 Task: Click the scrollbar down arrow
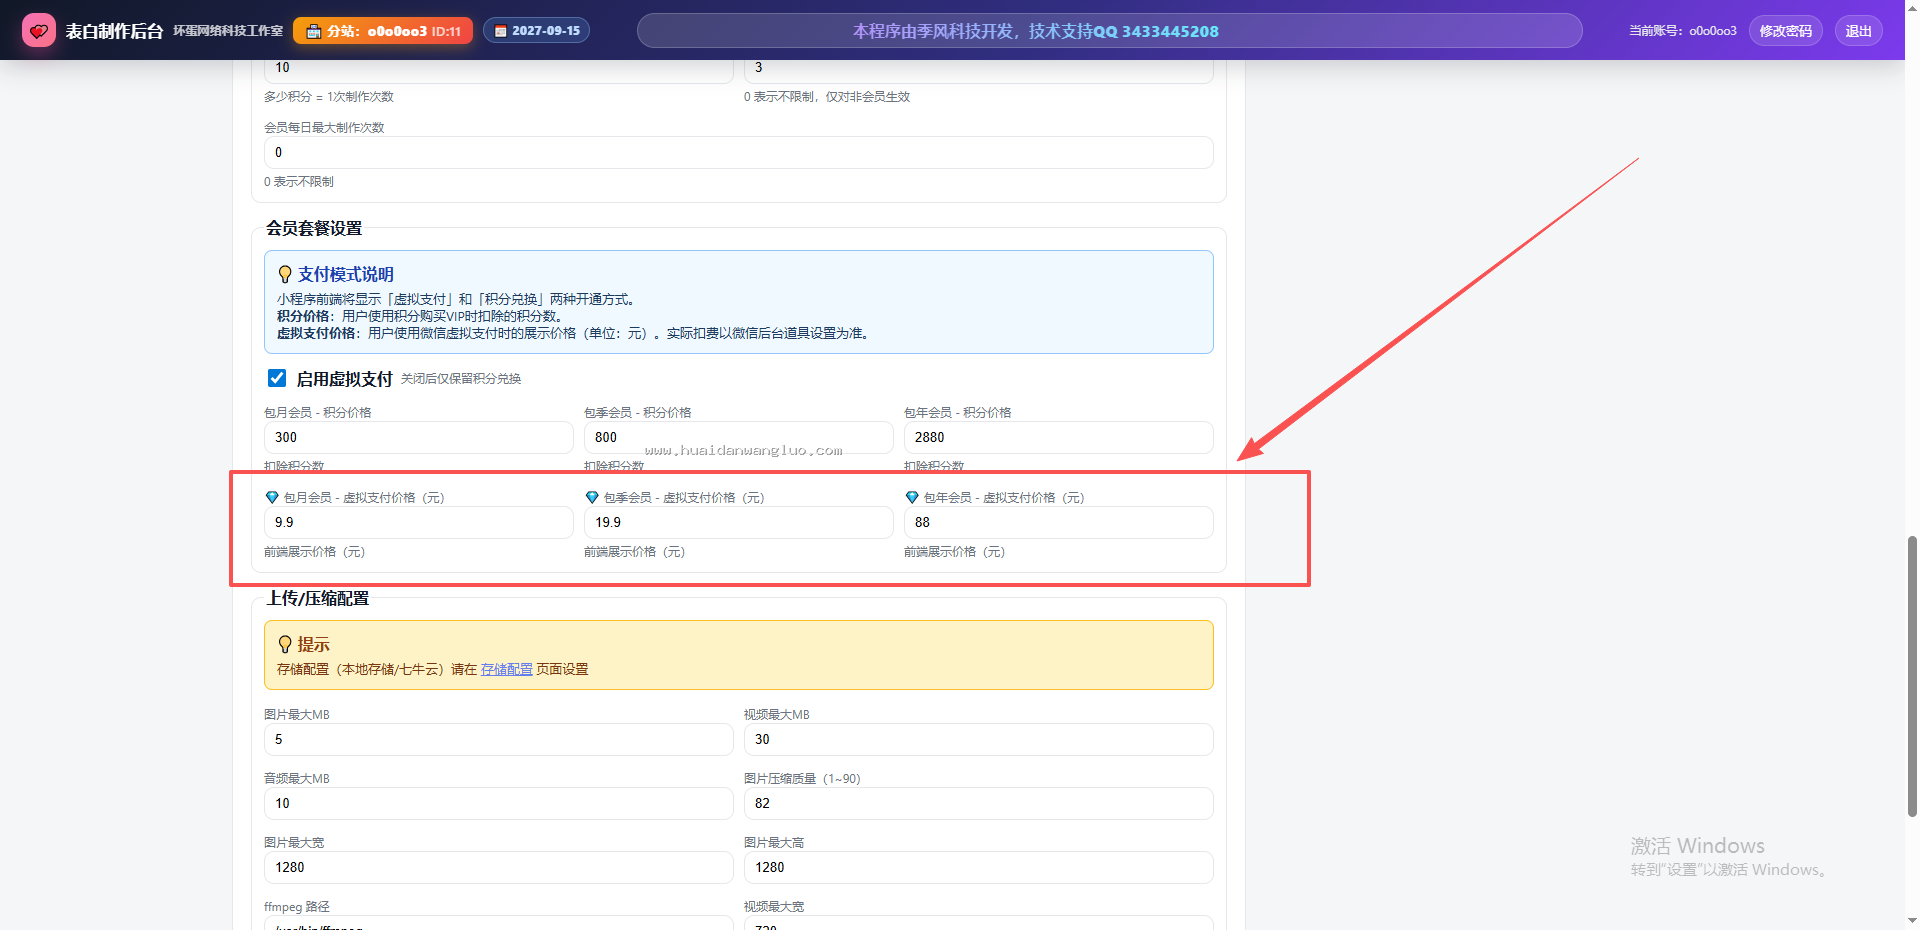[x=1912, y=920]
